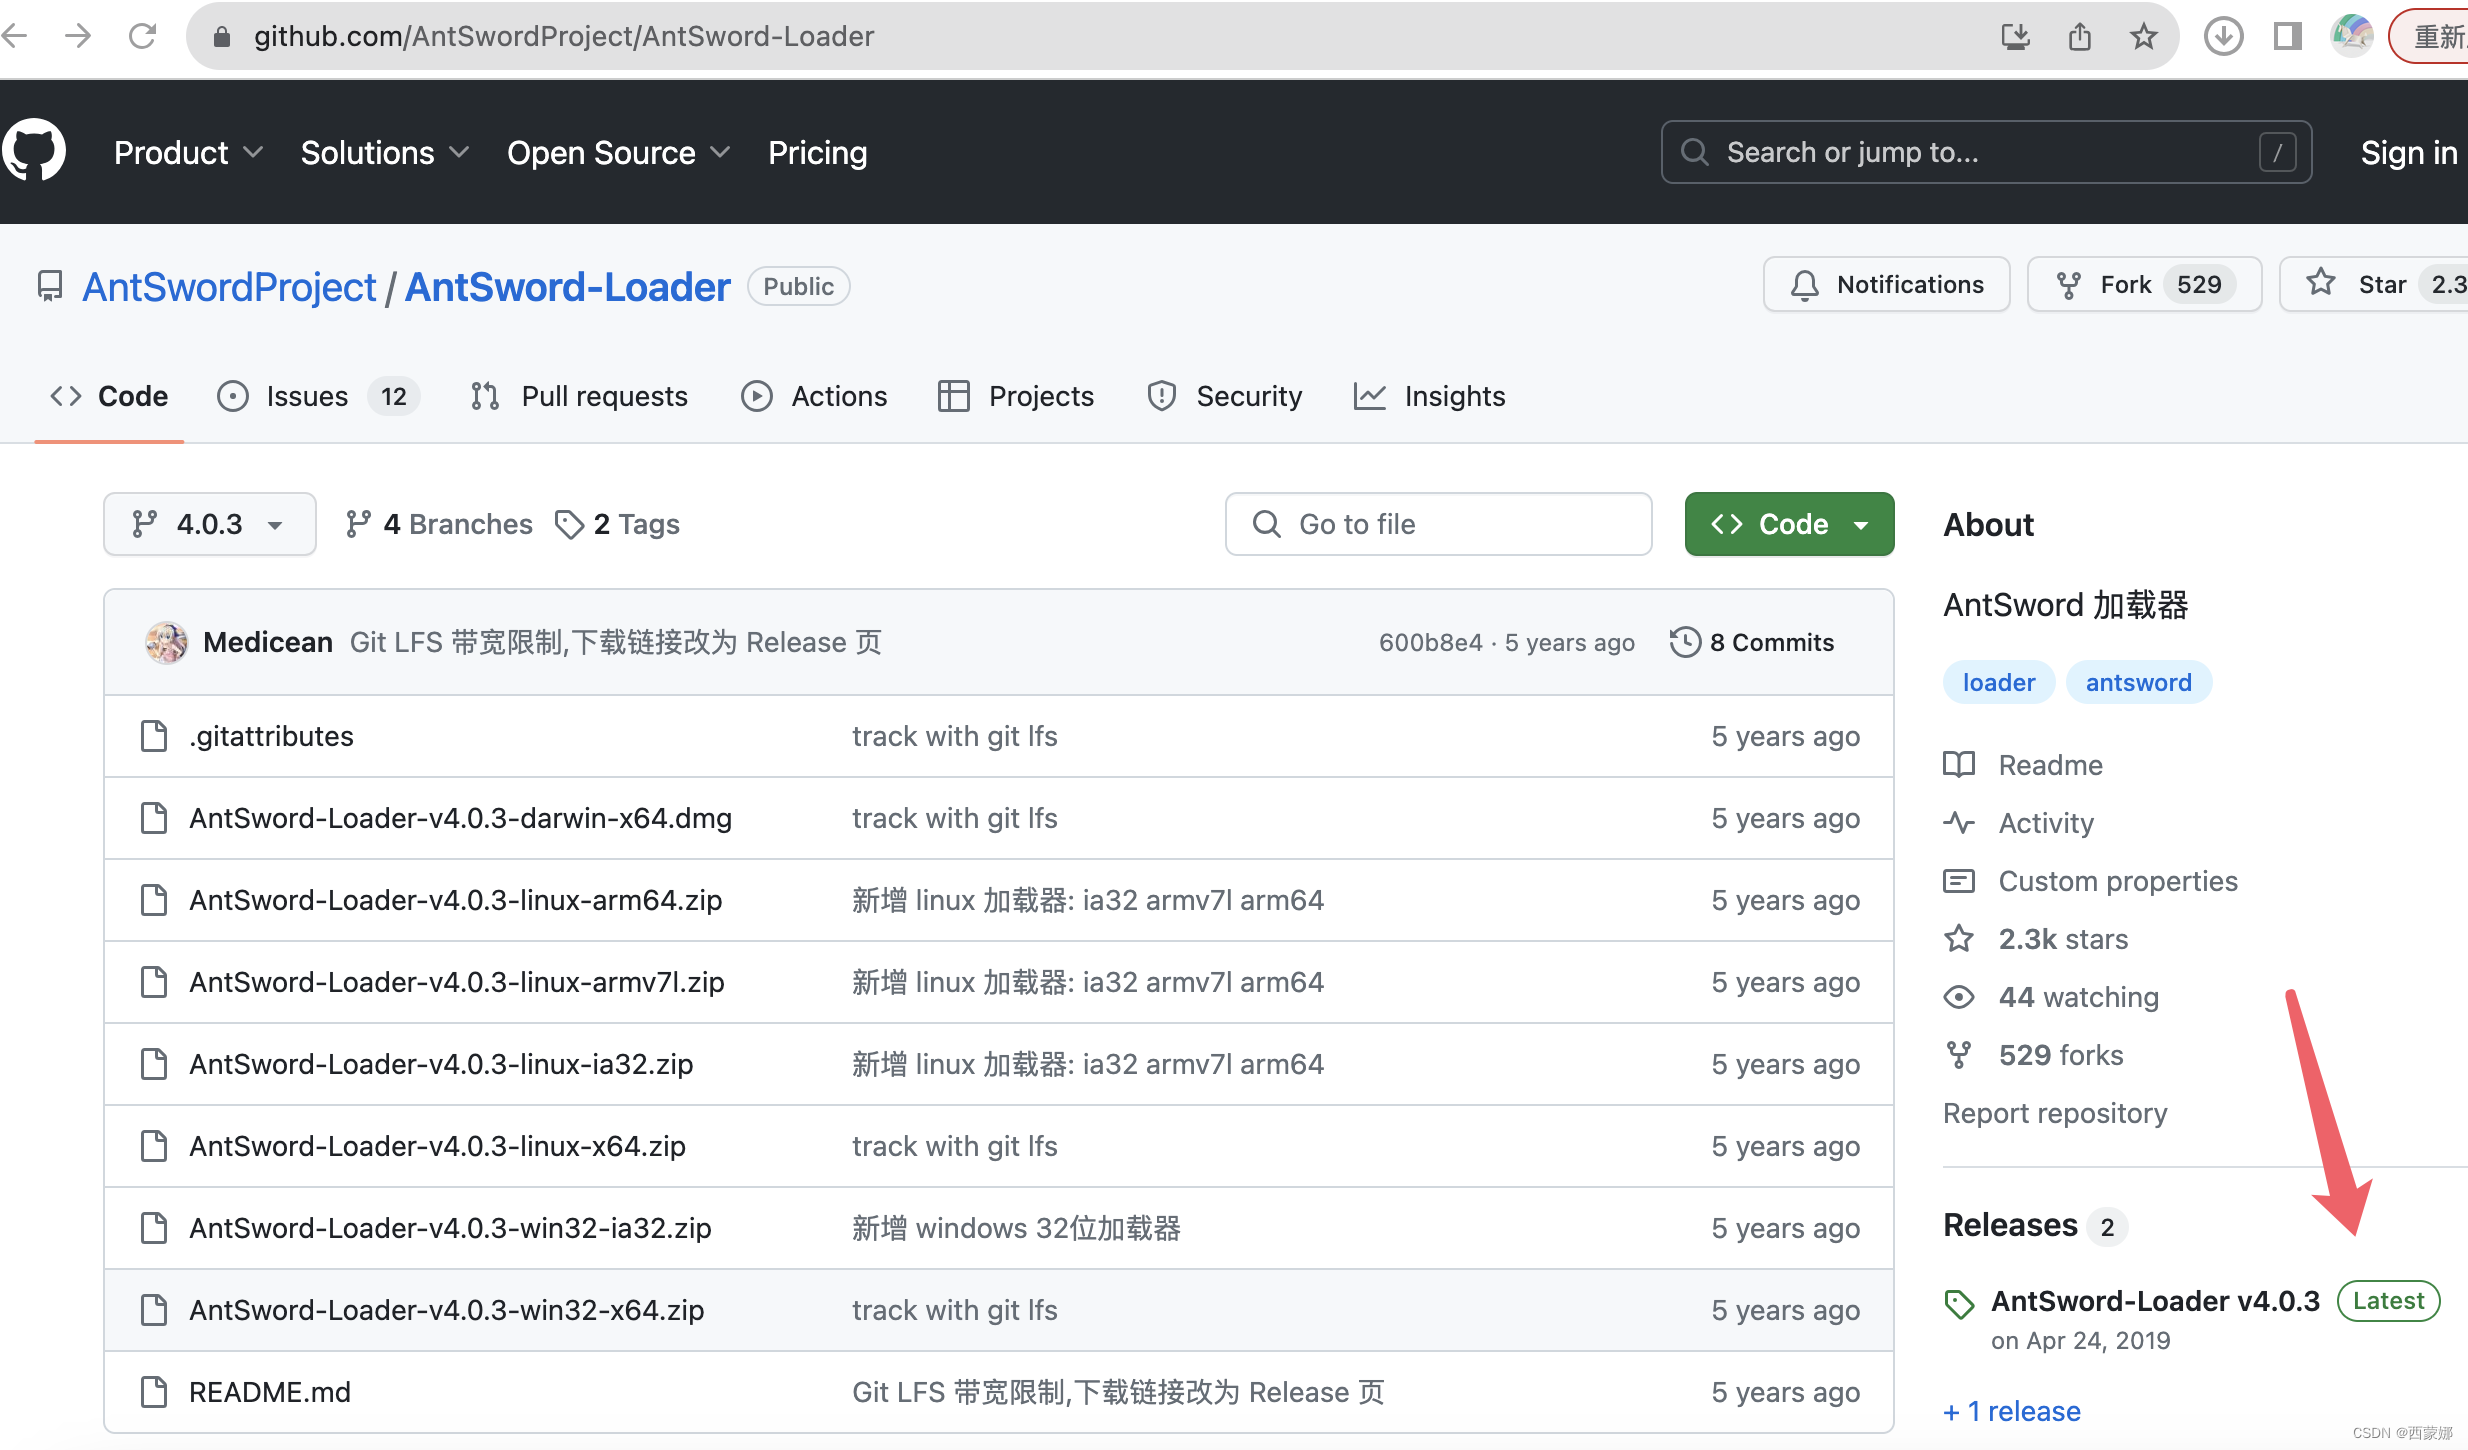
Task: Focus the Go to file field
Action: [x=1438, y=524]
